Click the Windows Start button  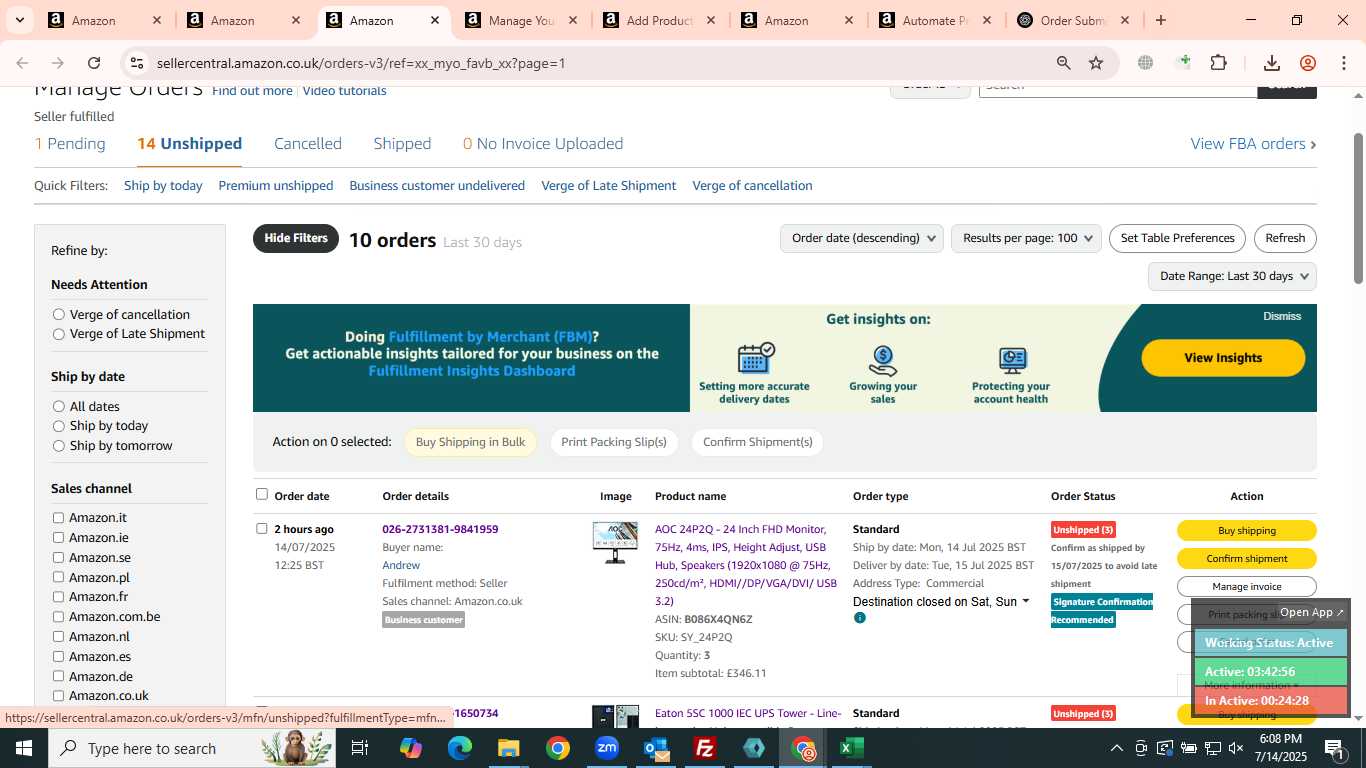[x=24, y=748]
